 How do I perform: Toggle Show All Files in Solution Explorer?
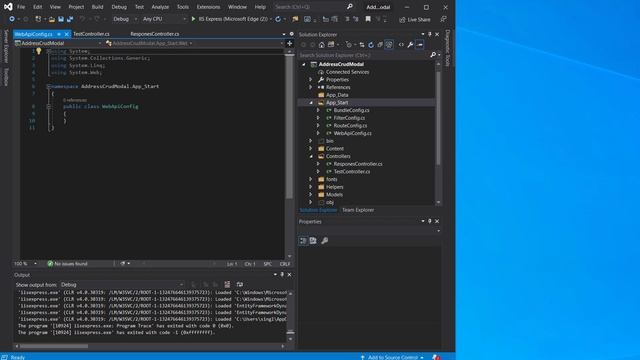[x=389, y=45]
